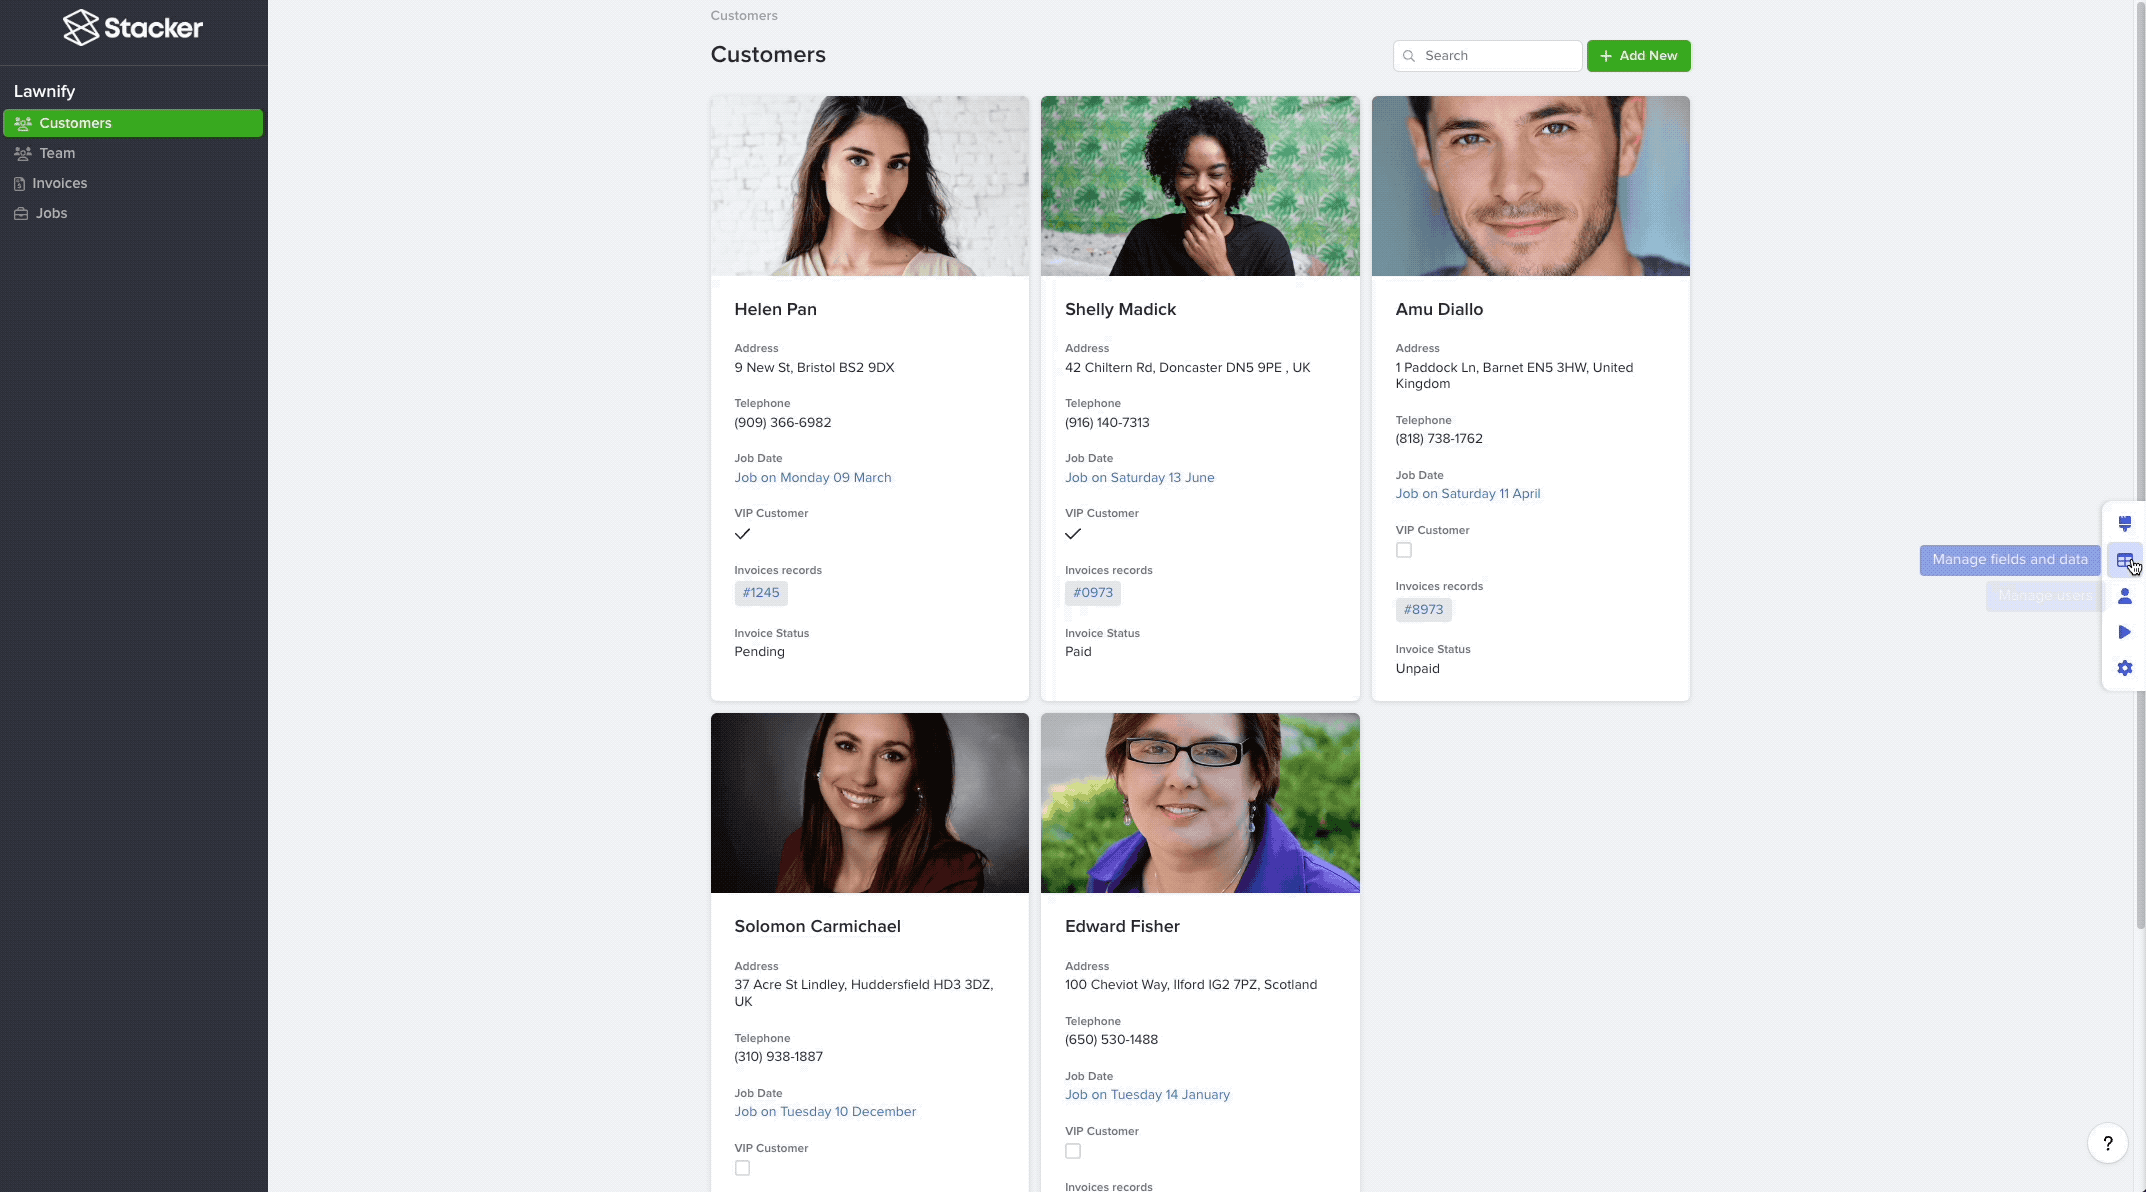Toggle VIP Customer checkbox for Solomon Carmichael
This screenshot has height=1192, width=2146.
coord(741,1169)
